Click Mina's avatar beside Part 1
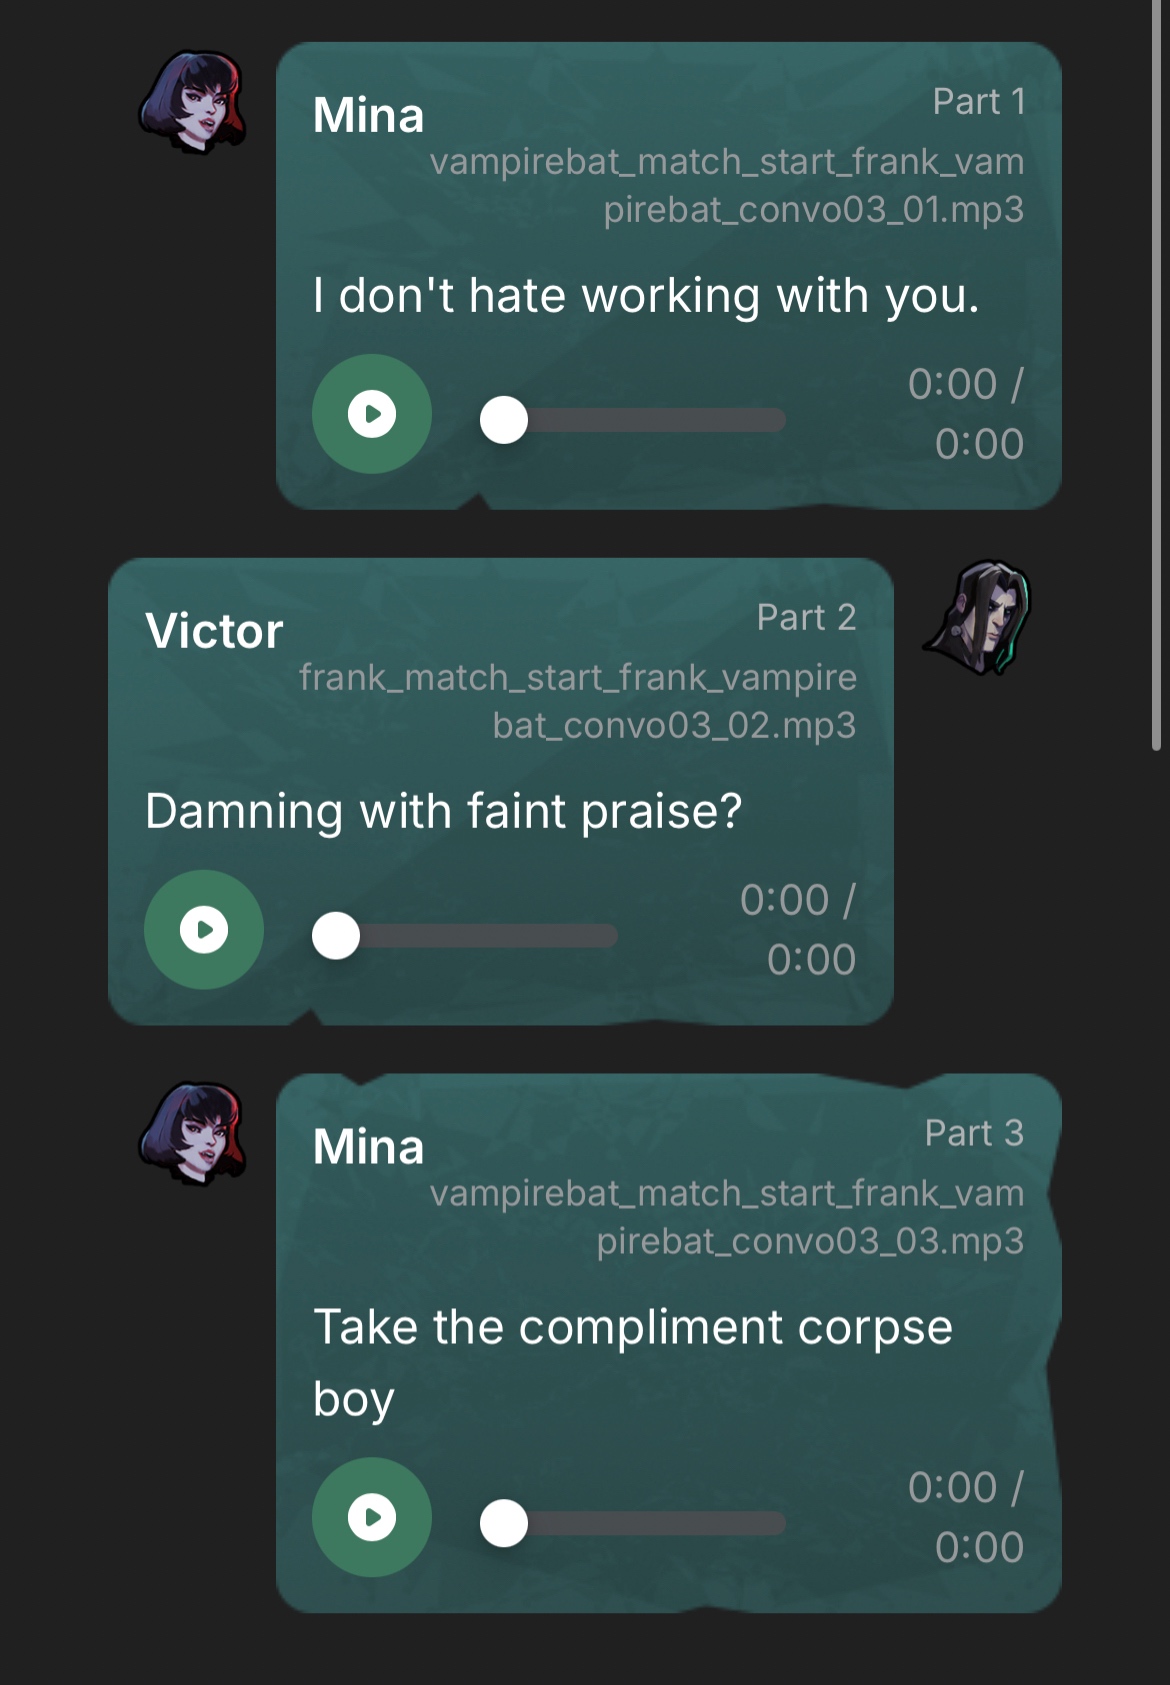 194,102
